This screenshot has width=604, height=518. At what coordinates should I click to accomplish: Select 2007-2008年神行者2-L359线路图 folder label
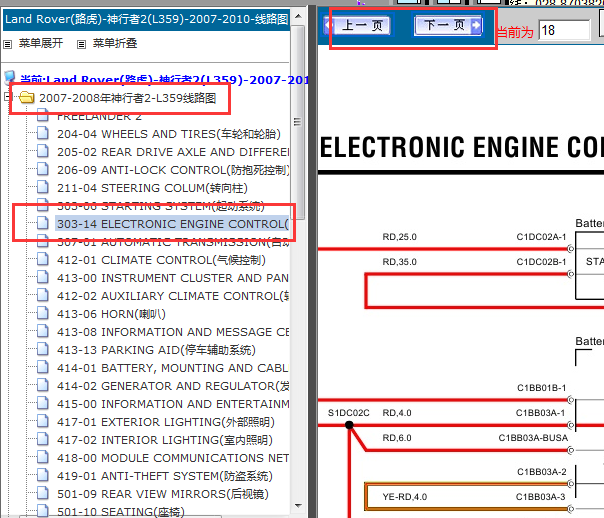(x=128, y=98)
